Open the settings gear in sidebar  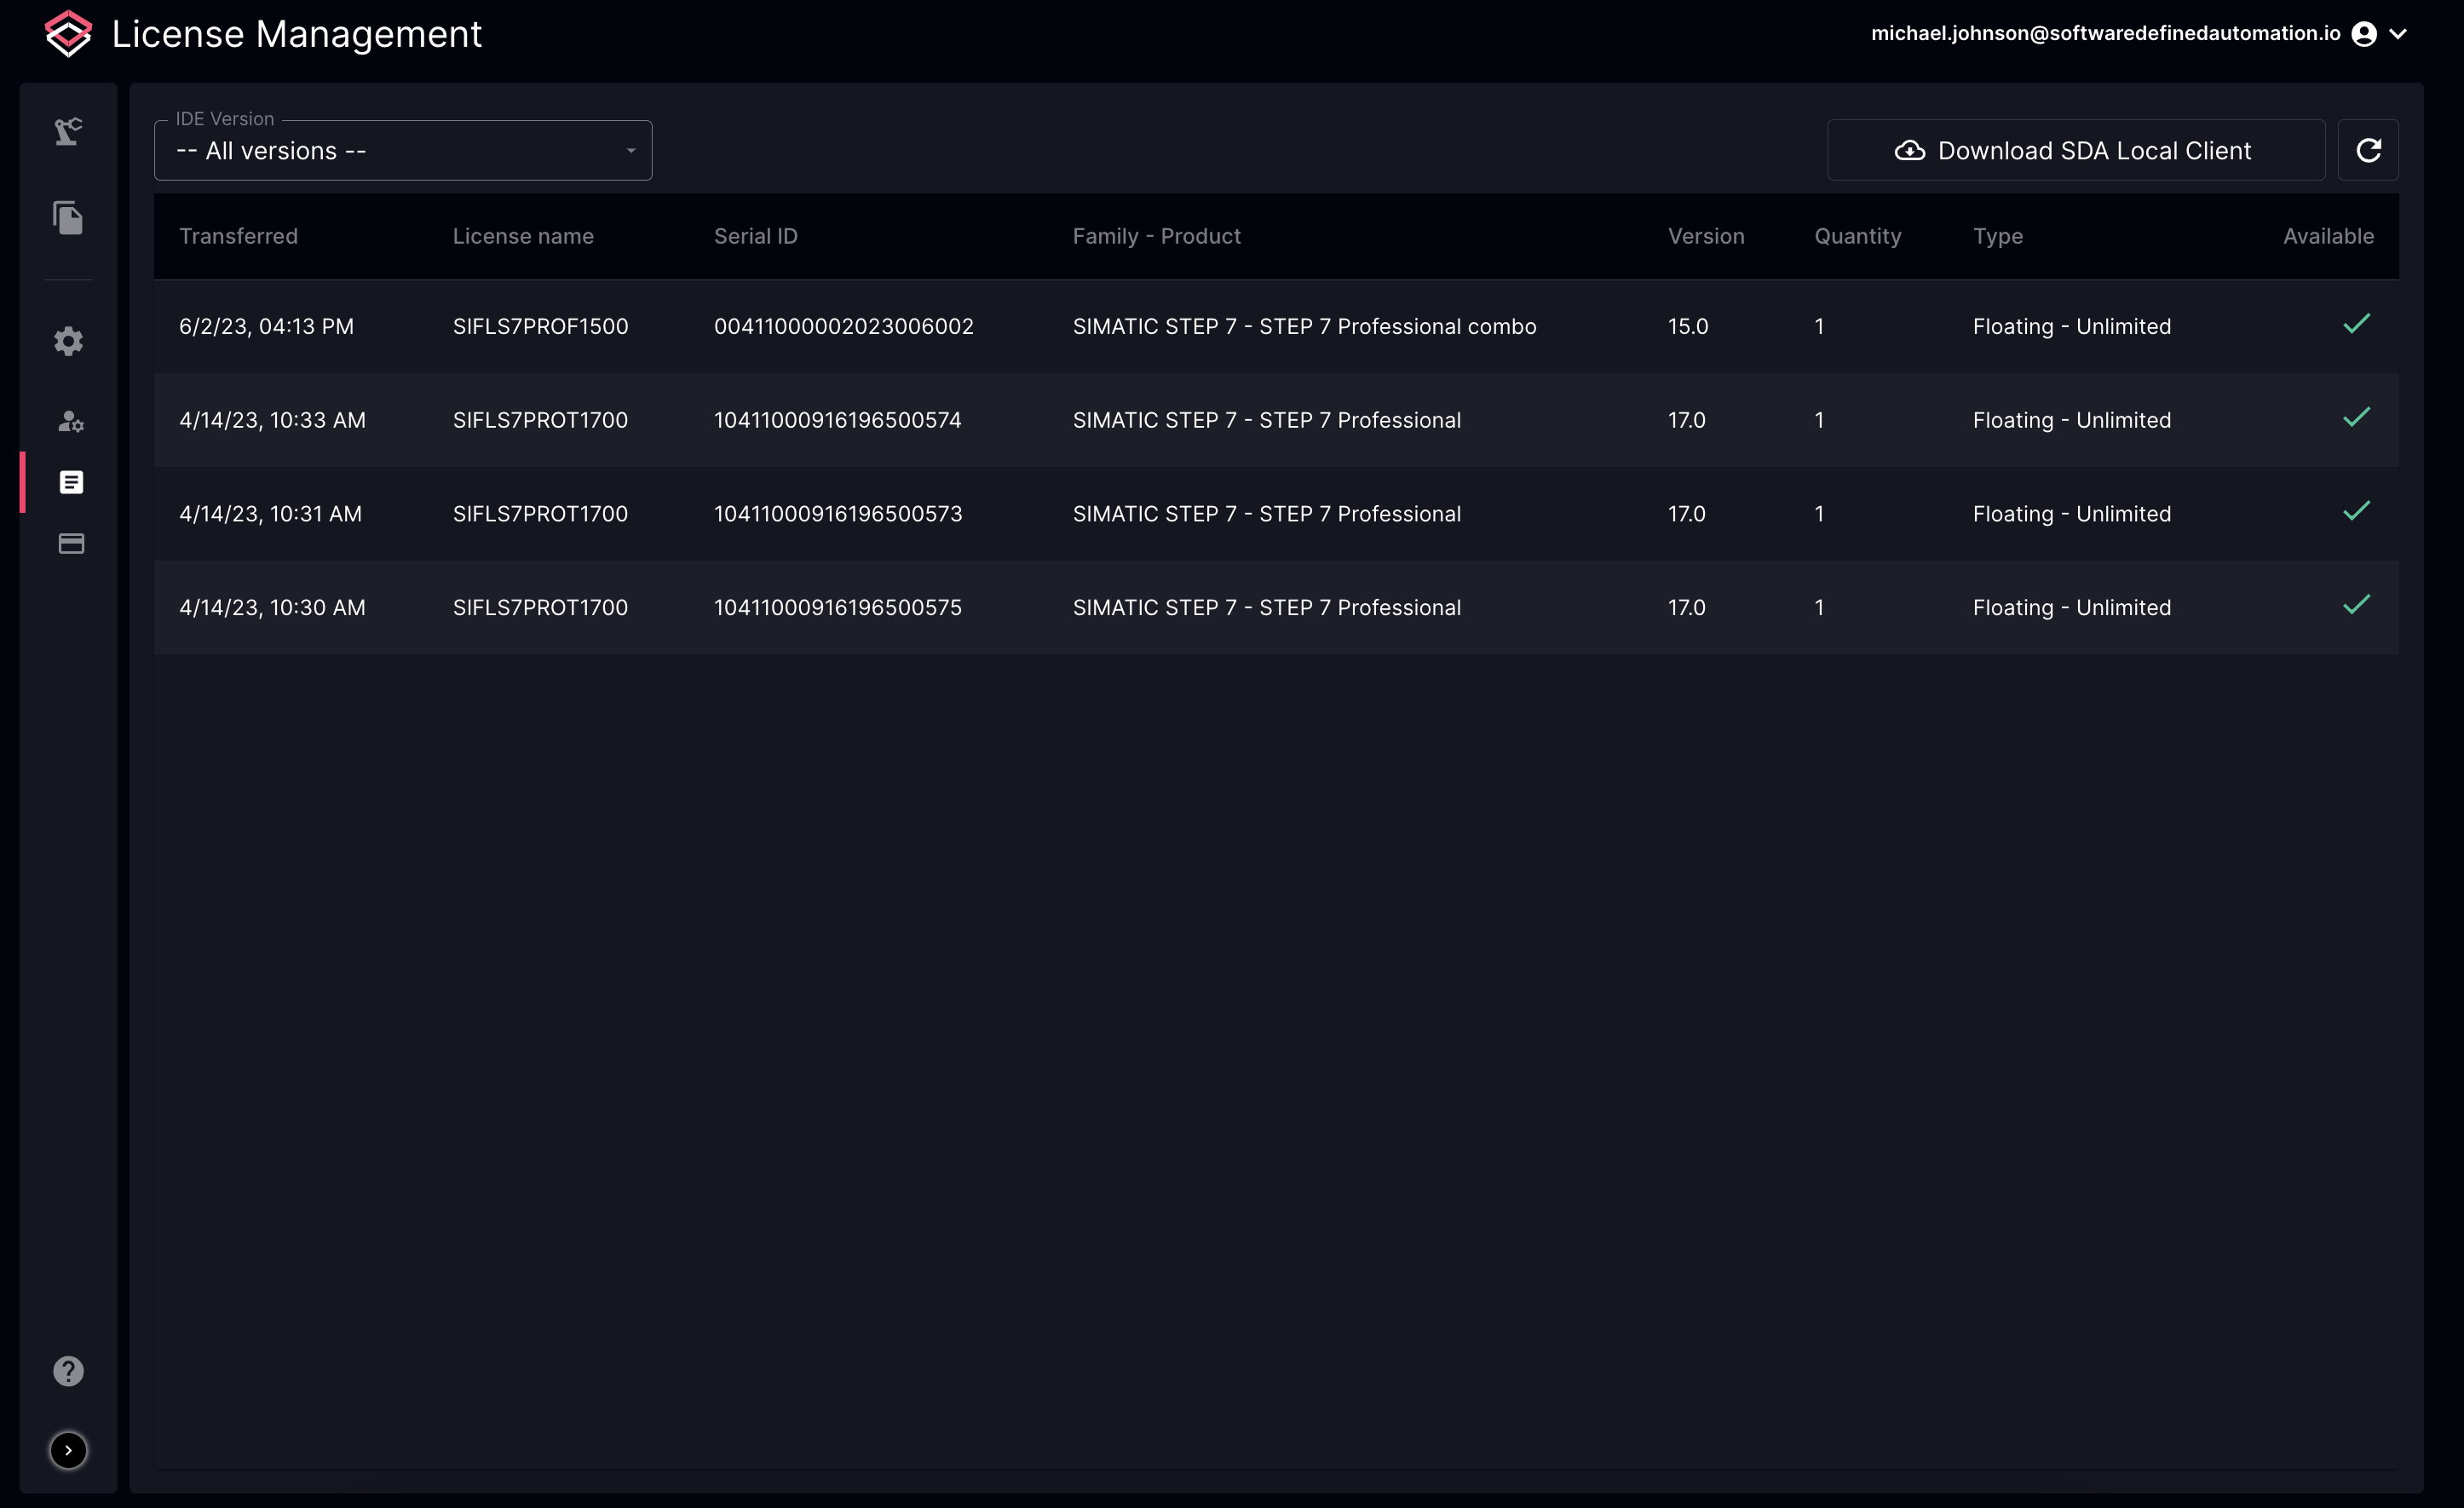tap(68, 341)
